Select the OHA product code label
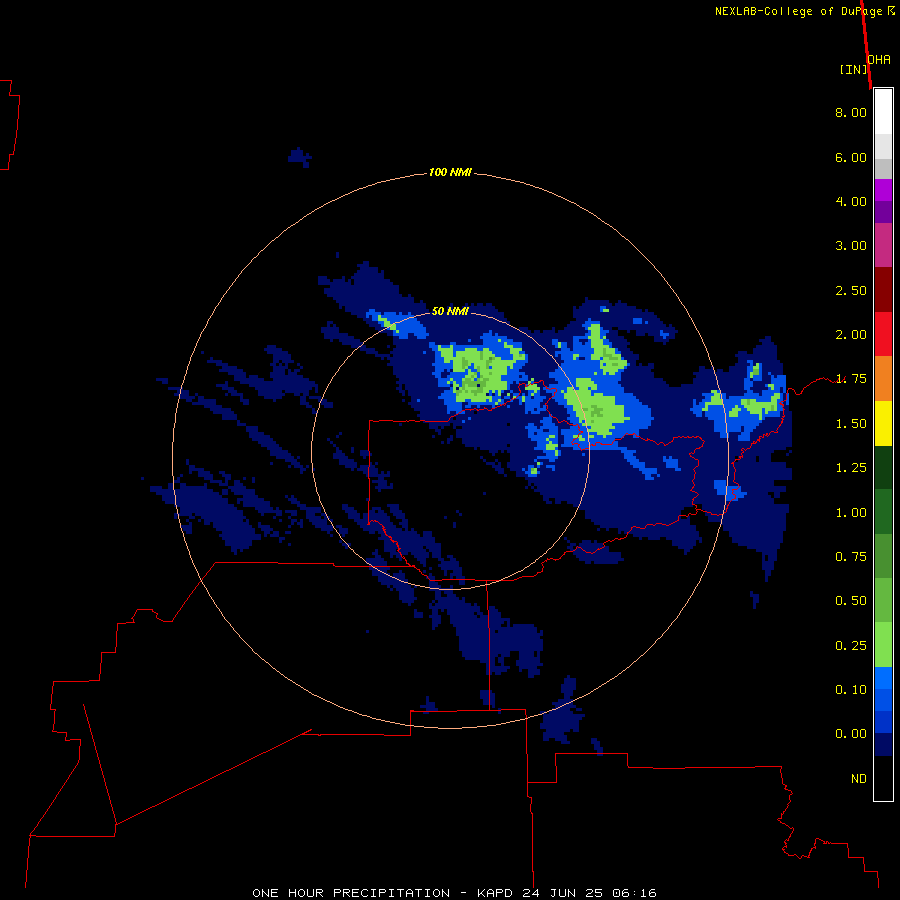 tap(879, 60)
